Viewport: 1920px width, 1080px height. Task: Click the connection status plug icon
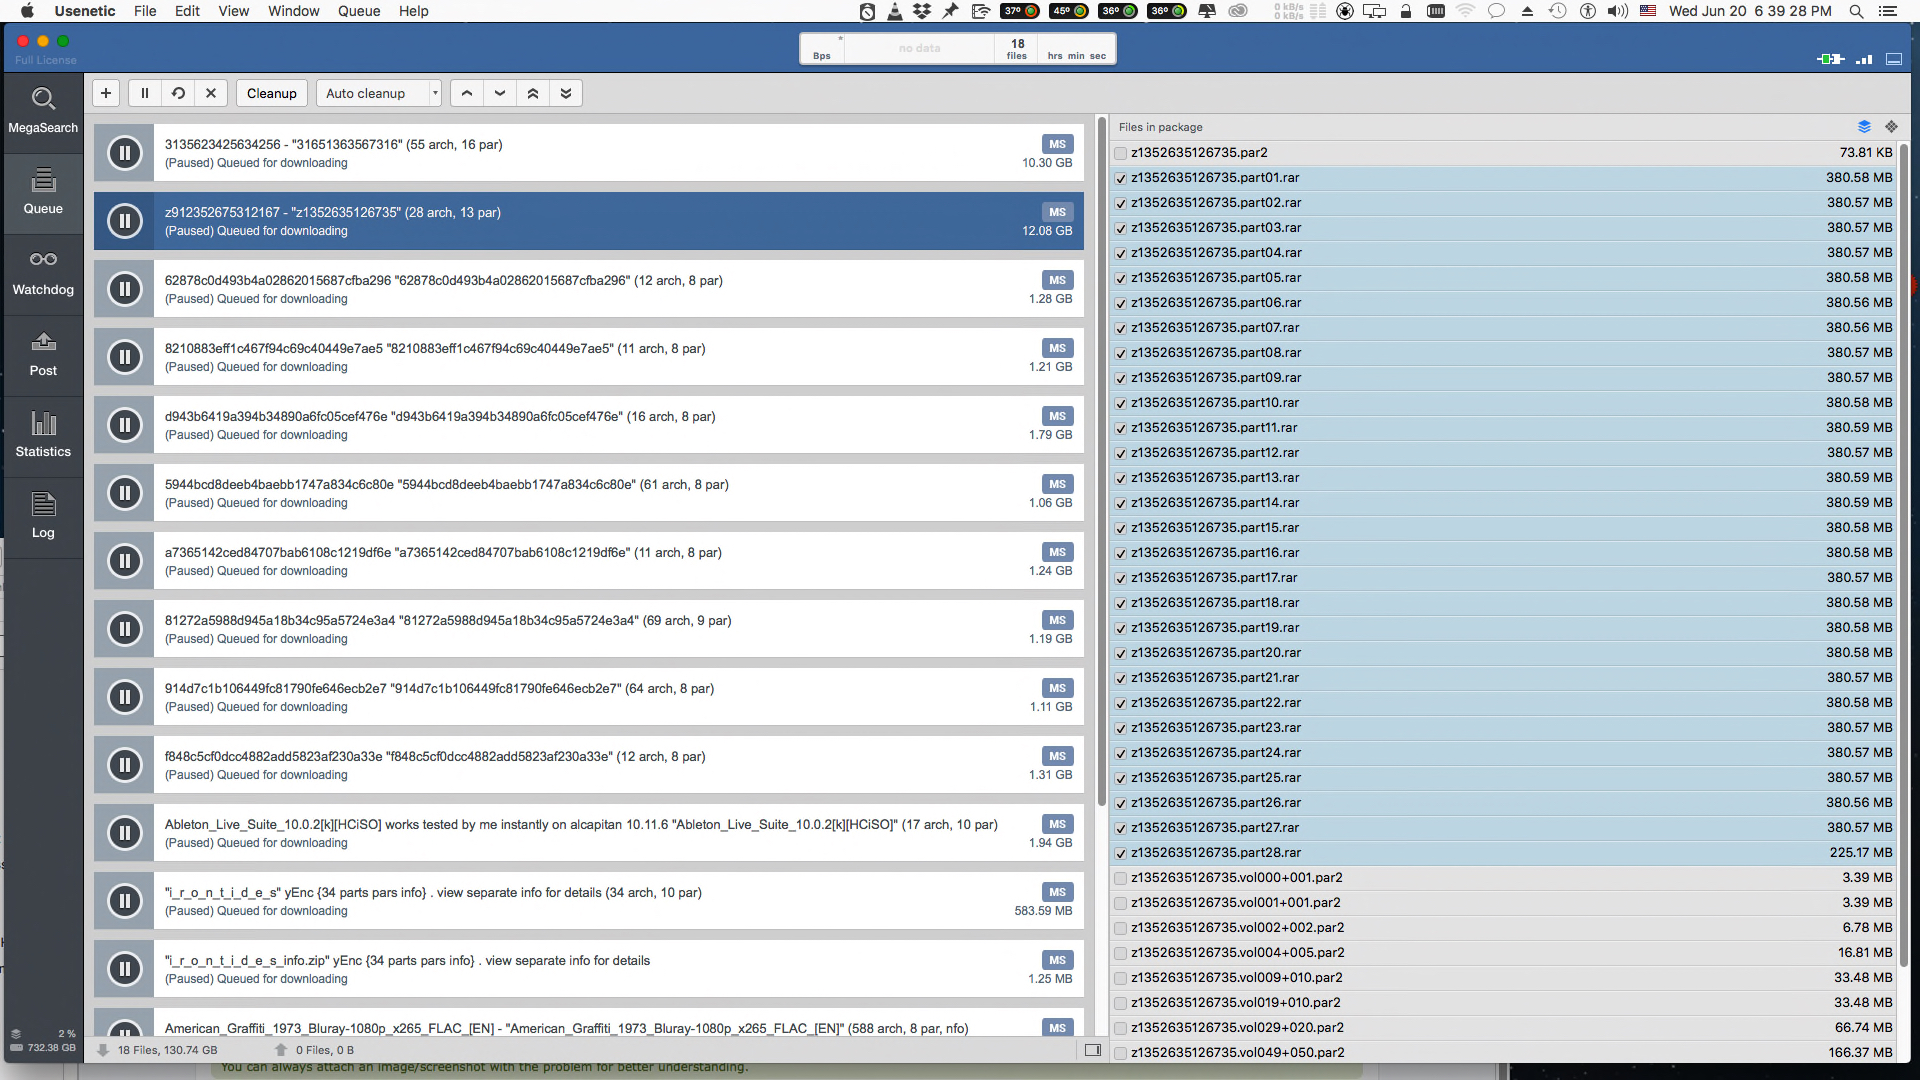coord(1830,59)
